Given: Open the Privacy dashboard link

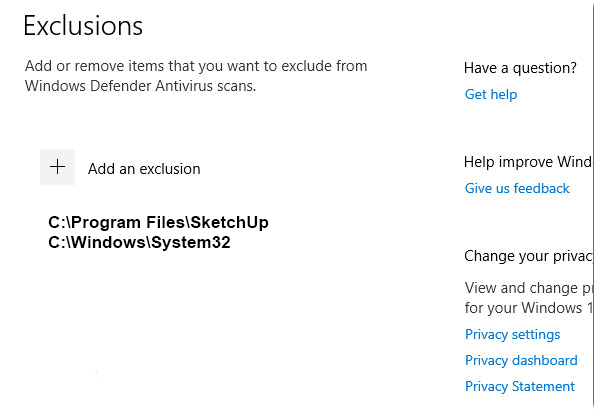Looking at the screenshot, I should 521,360.
